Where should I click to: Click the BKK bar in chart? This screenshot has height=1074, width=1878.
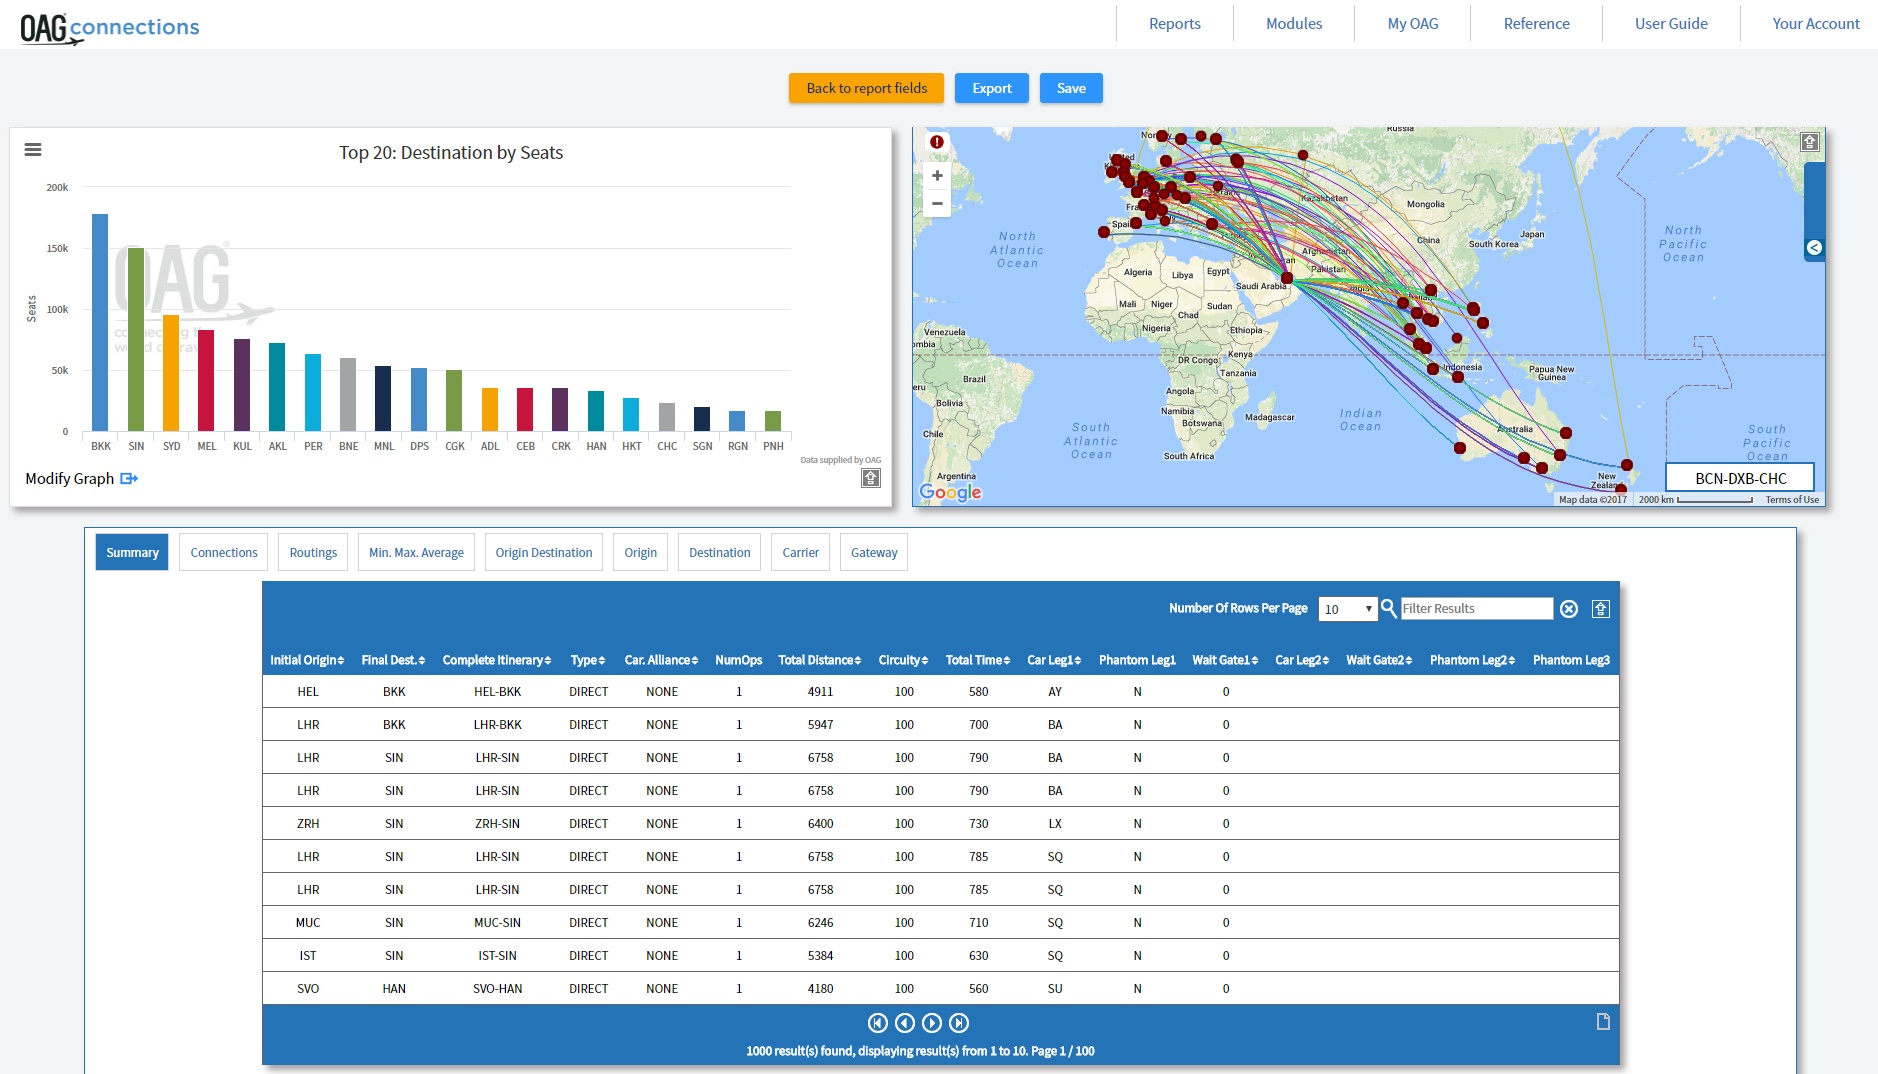click(100, 322)
